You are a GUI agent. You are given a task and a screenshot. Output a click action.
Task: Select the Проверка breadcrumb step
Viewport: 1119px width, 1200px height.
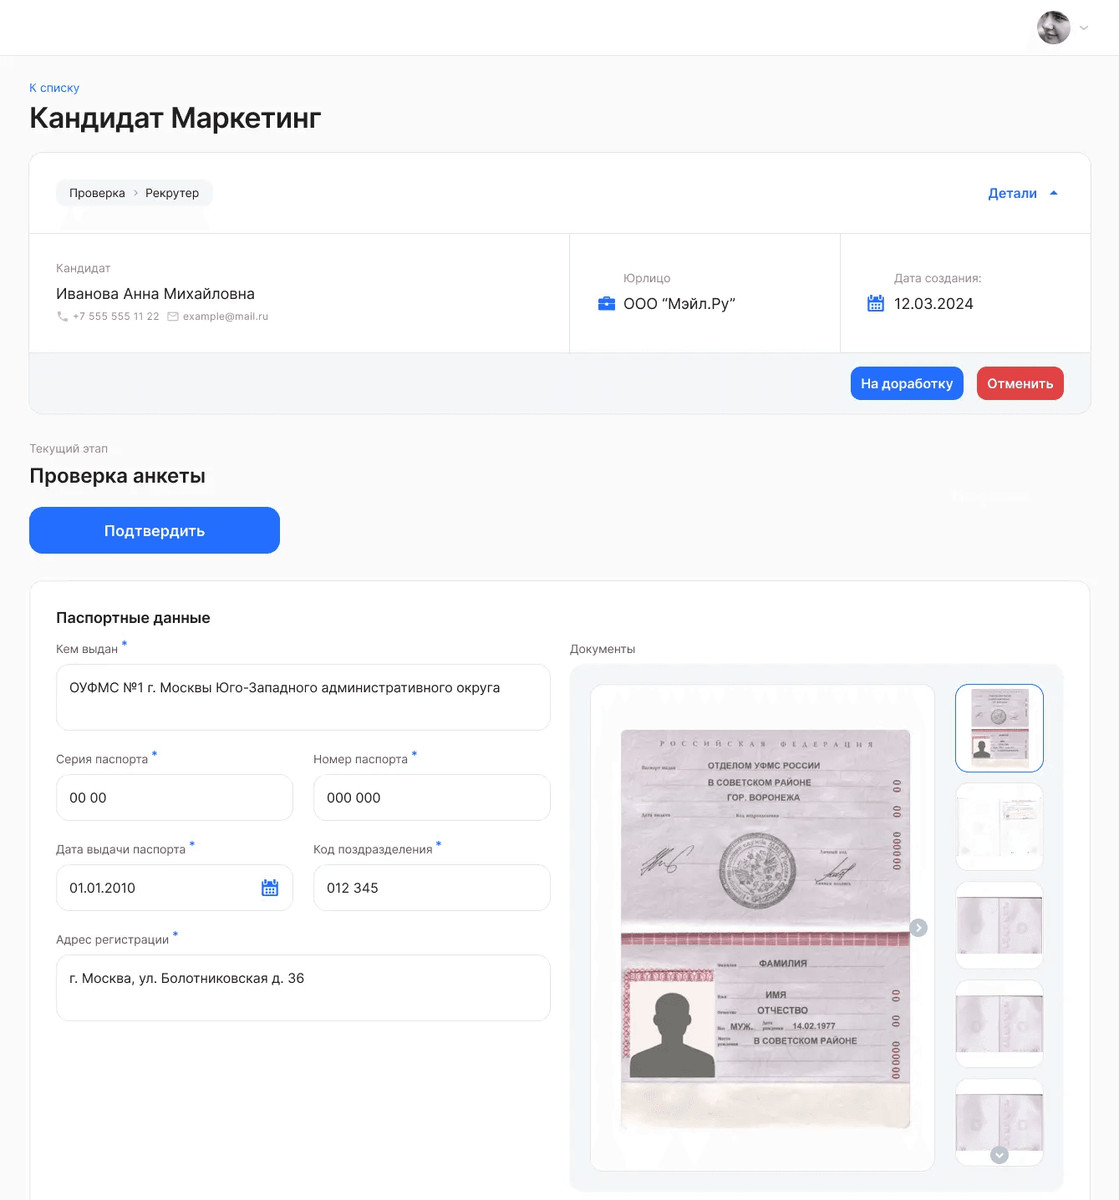point(97,193)
